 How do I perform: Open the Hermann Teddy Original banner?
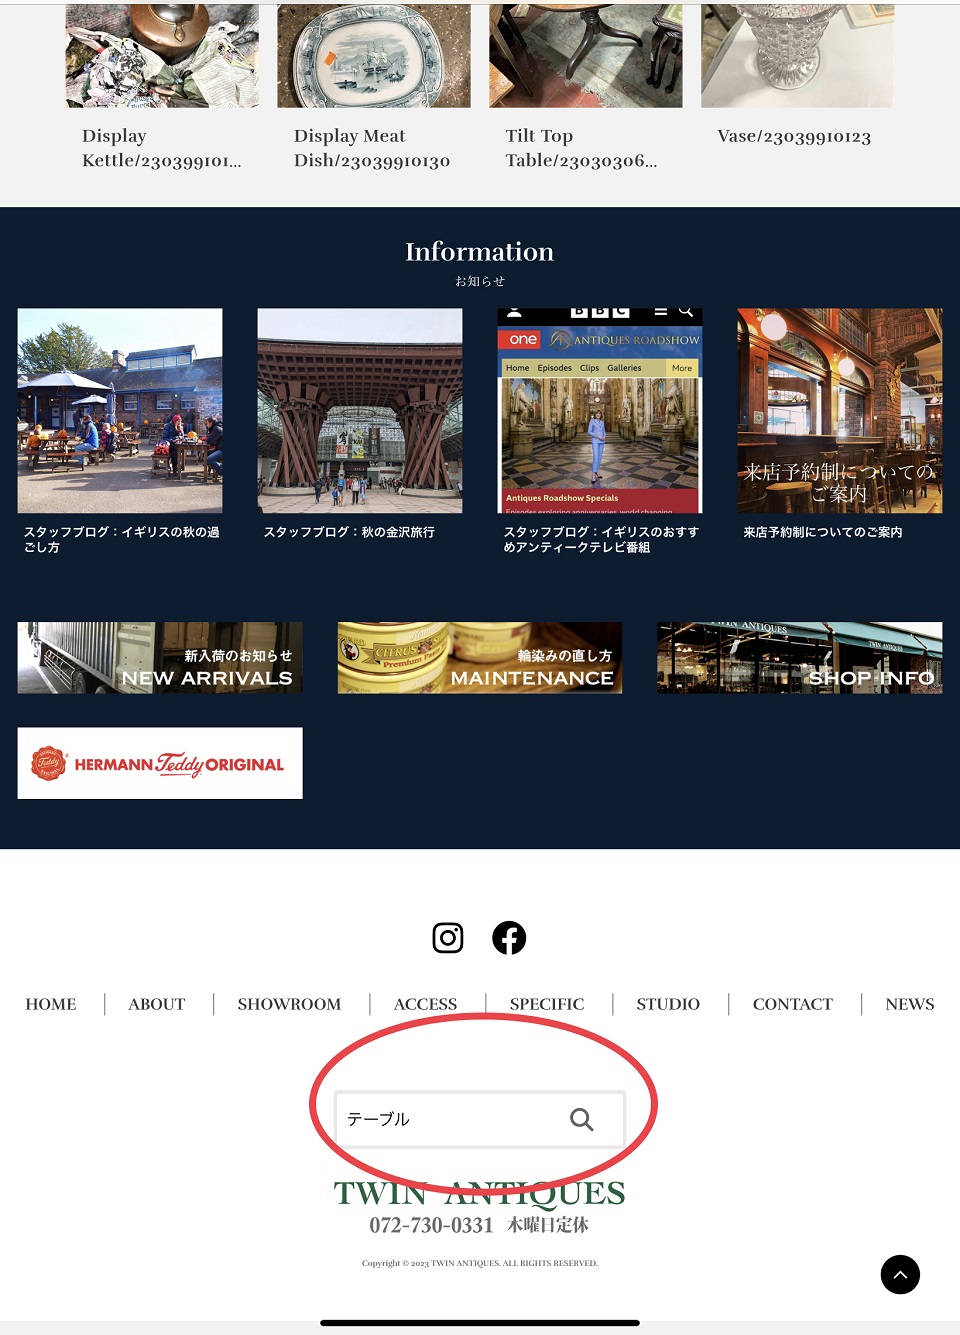pyautogui.click(x=160, y=763)
